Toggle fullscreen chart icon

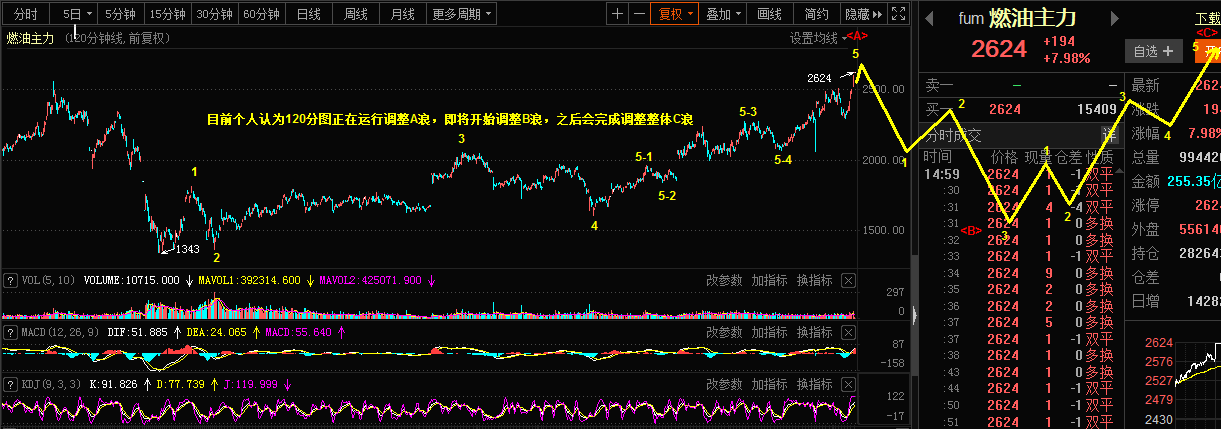click(898, 14)
